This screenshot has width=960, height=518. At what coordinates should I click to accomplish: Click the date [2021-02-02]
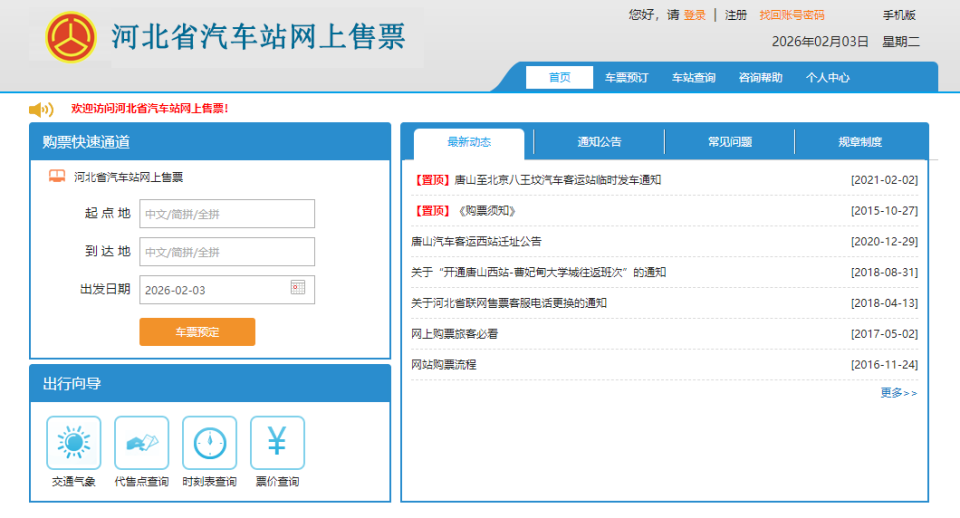884,180
